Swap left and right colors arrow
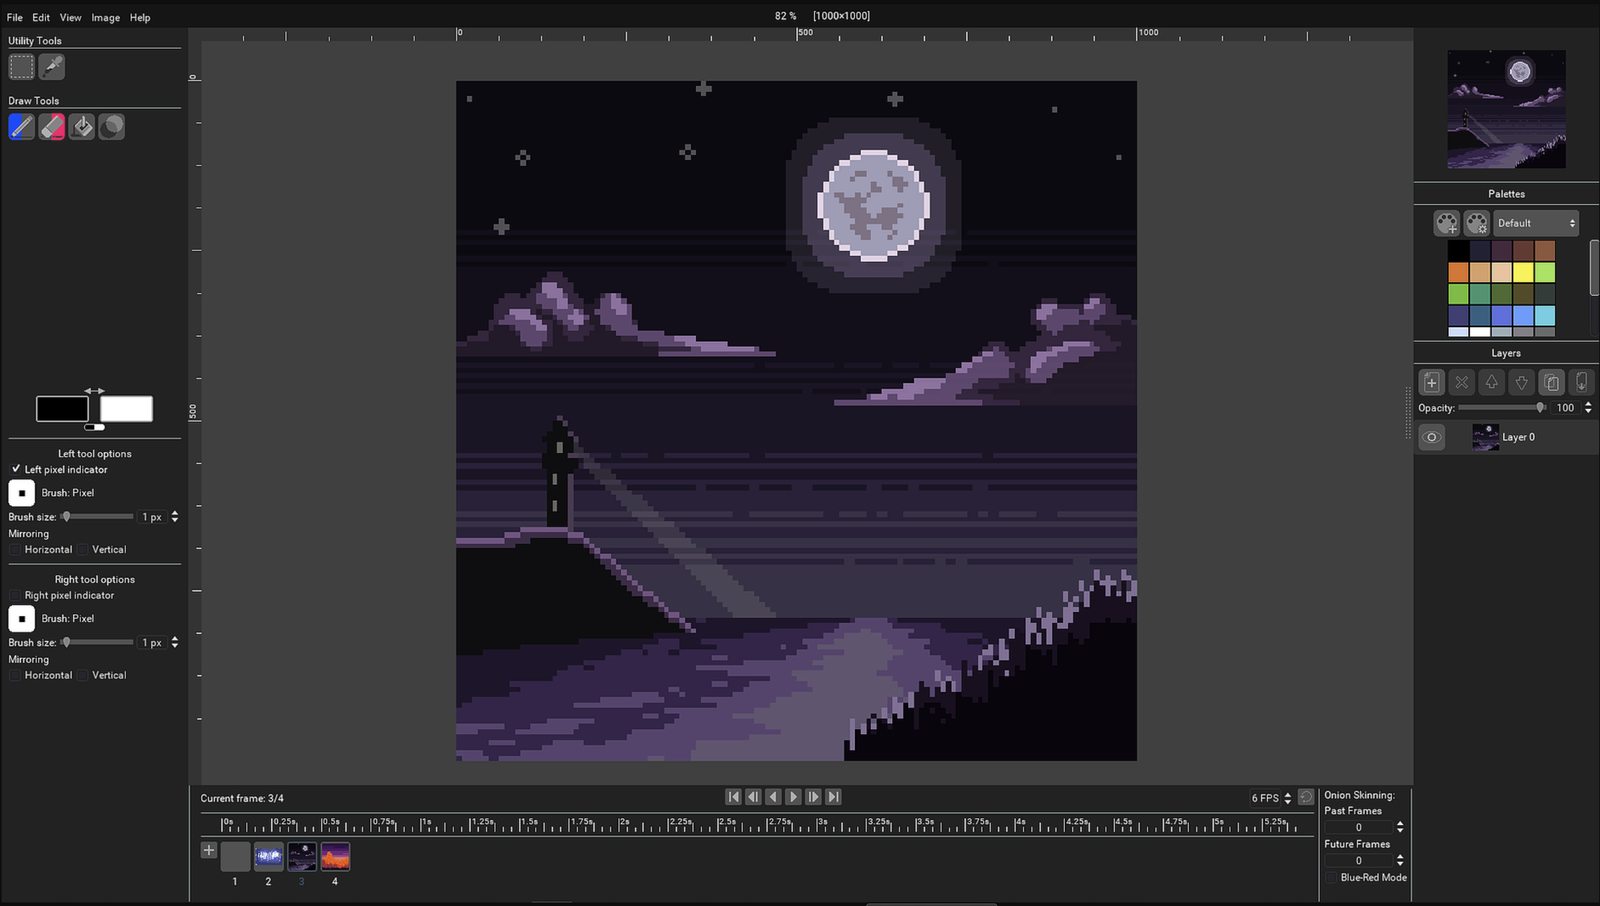 pos(94,391)
